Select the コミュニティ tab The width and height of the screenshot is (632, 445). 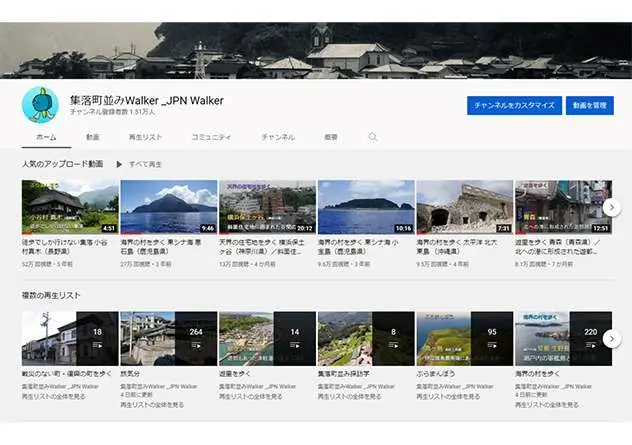(211, 136)
